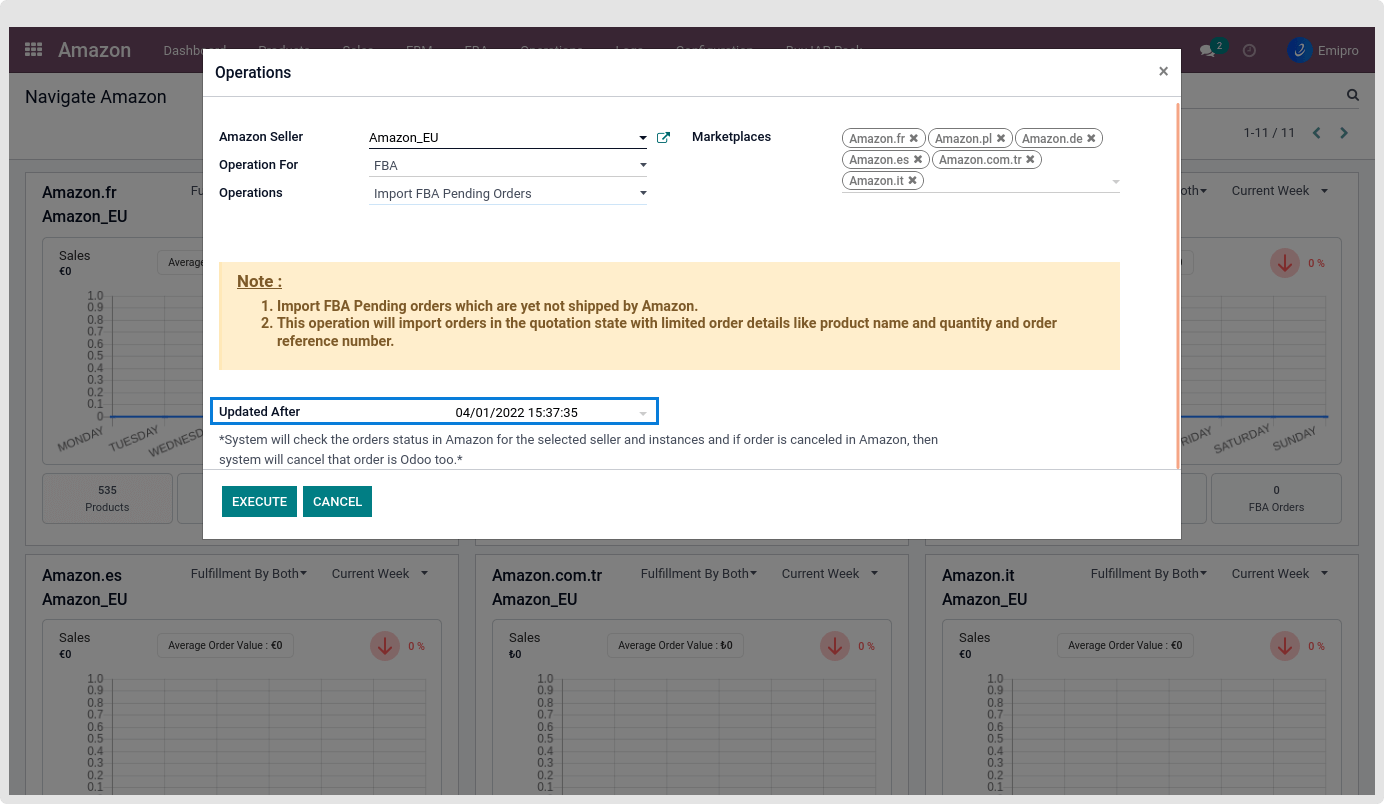Remove the Amazon.pl marketplace tag
Image resolution: width=1384 pixels, height=804 pixels.
pos(1001,139)
